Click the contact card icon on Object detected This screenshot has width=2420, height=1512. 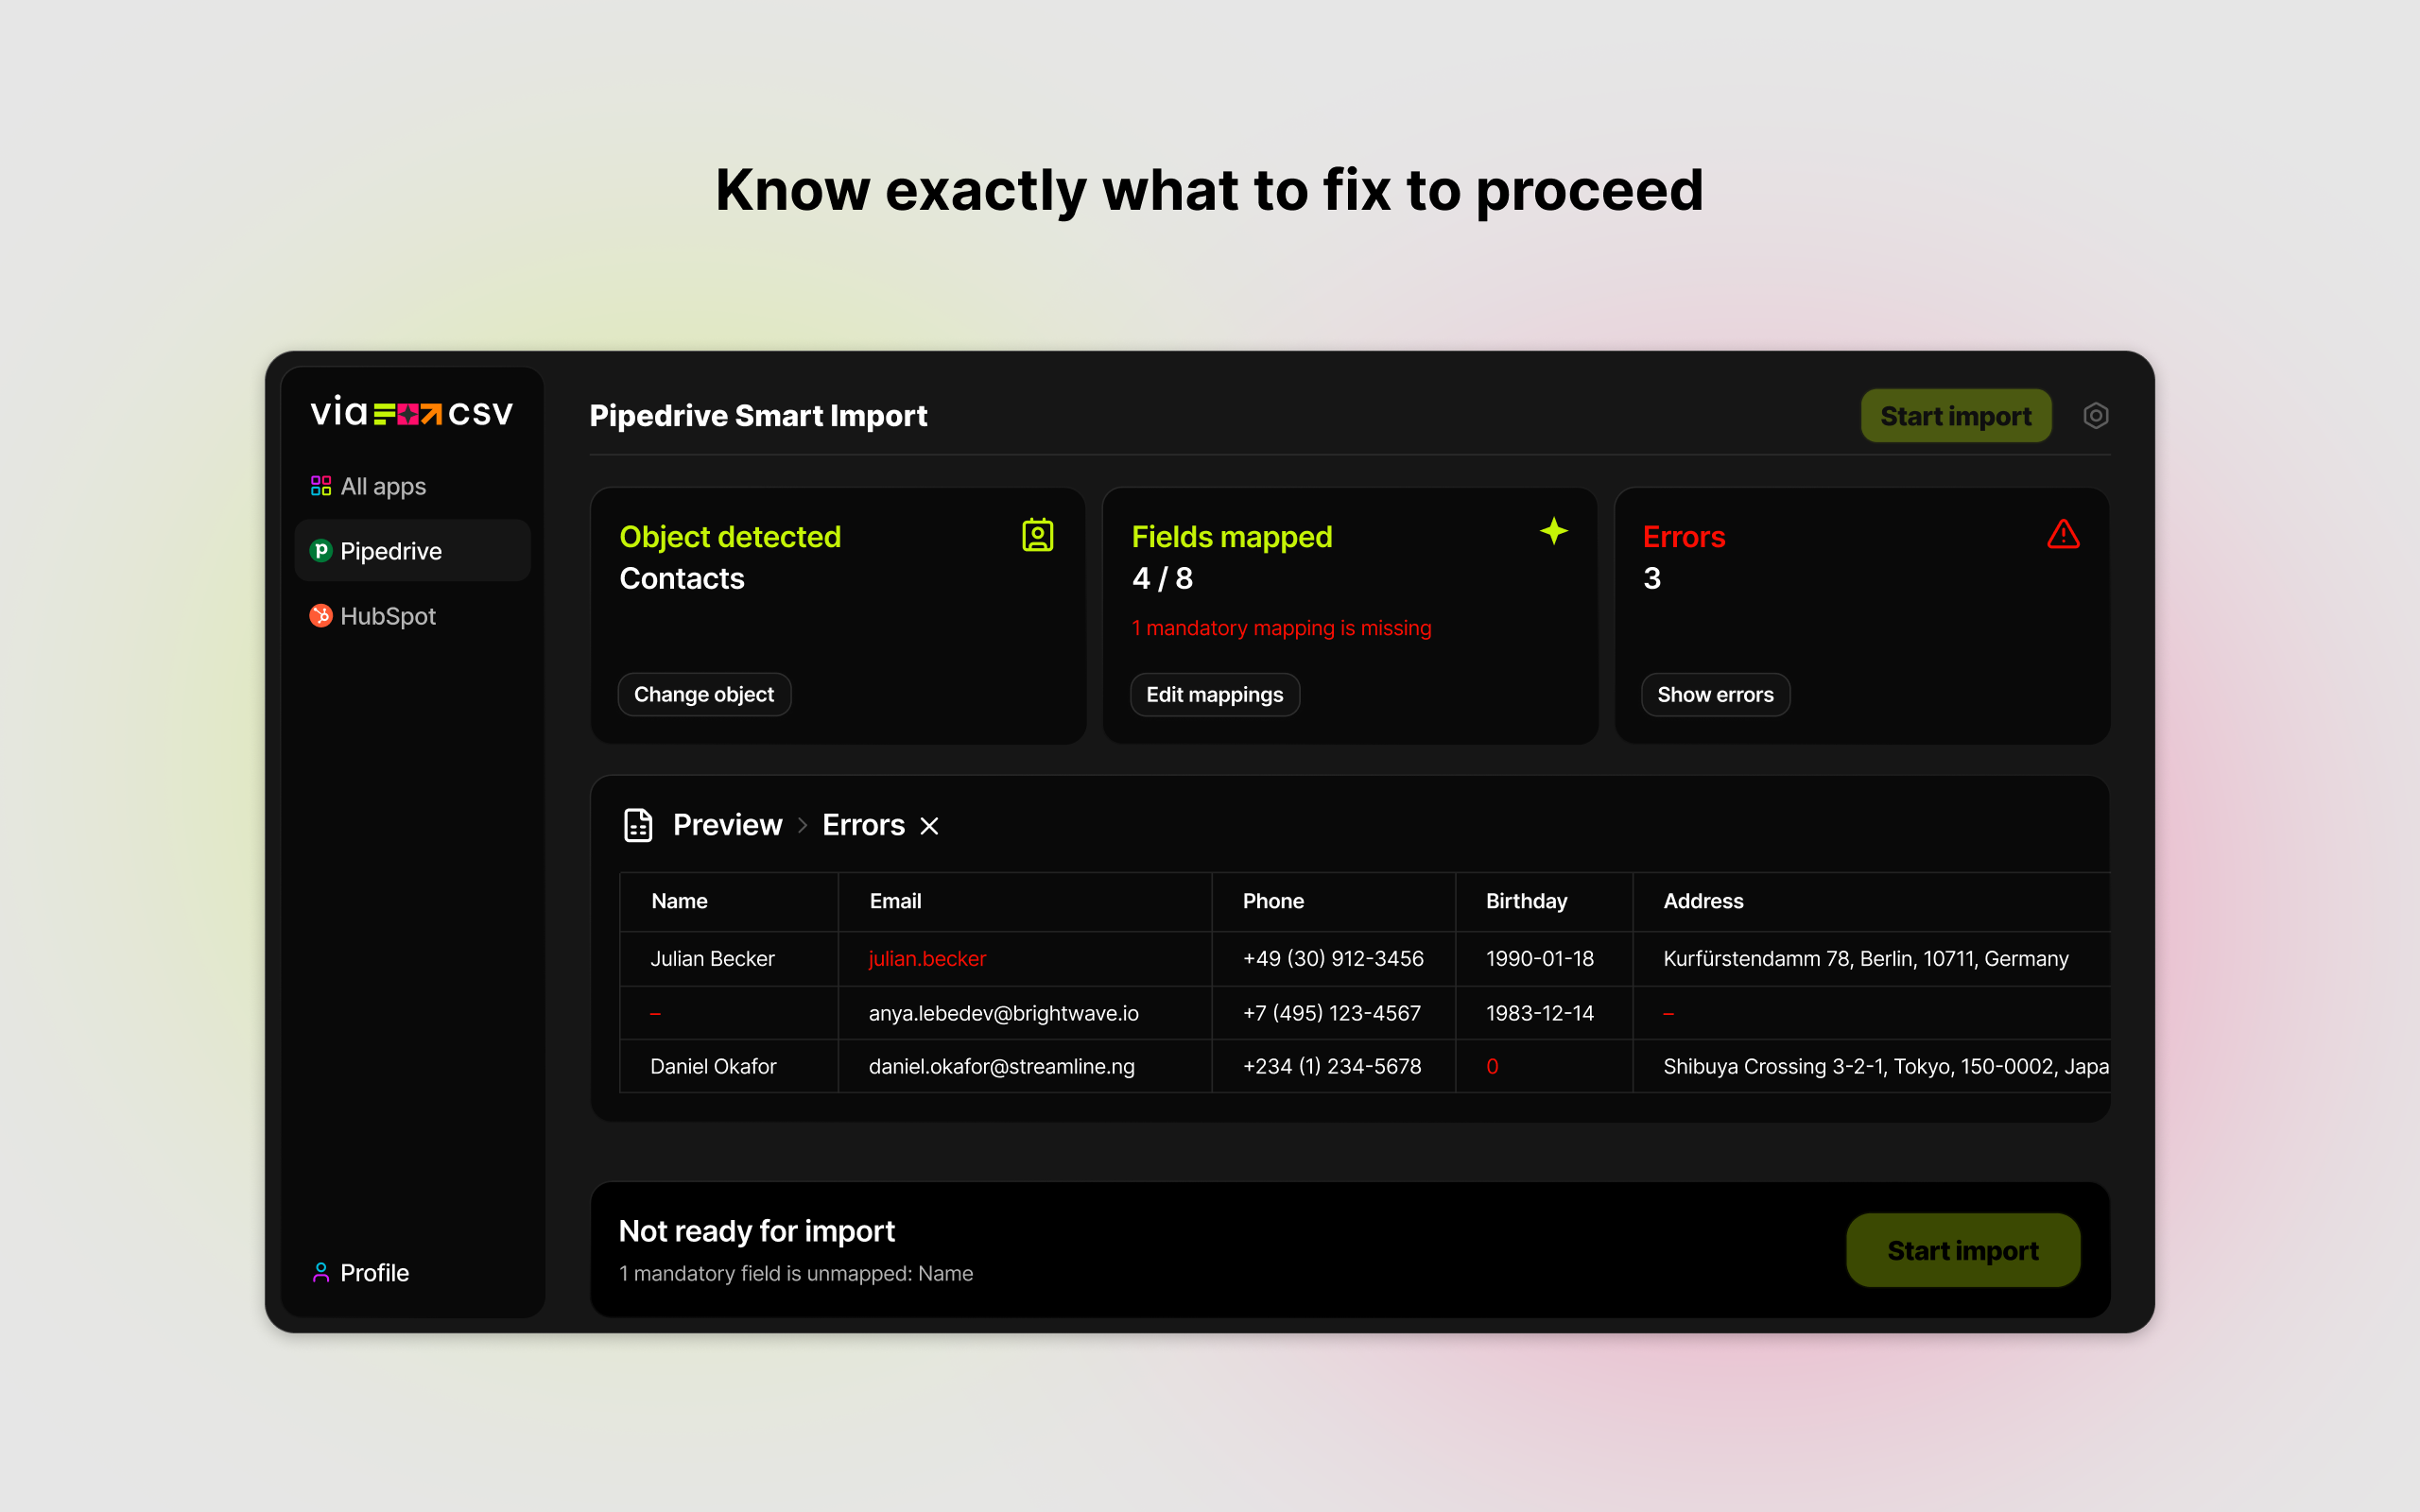pos(1038,535)
